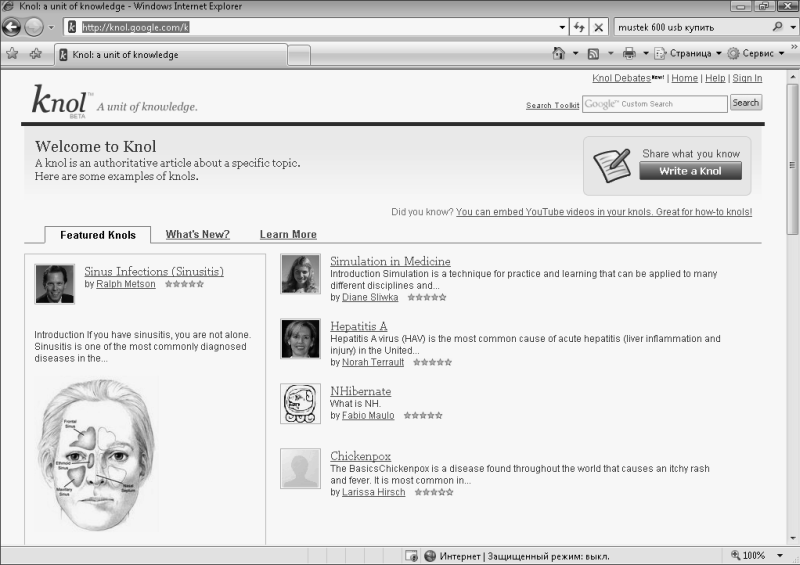Expand the zoom level dropdown arrow
This screenshot has height=565, width=800.
click(780, 555)
